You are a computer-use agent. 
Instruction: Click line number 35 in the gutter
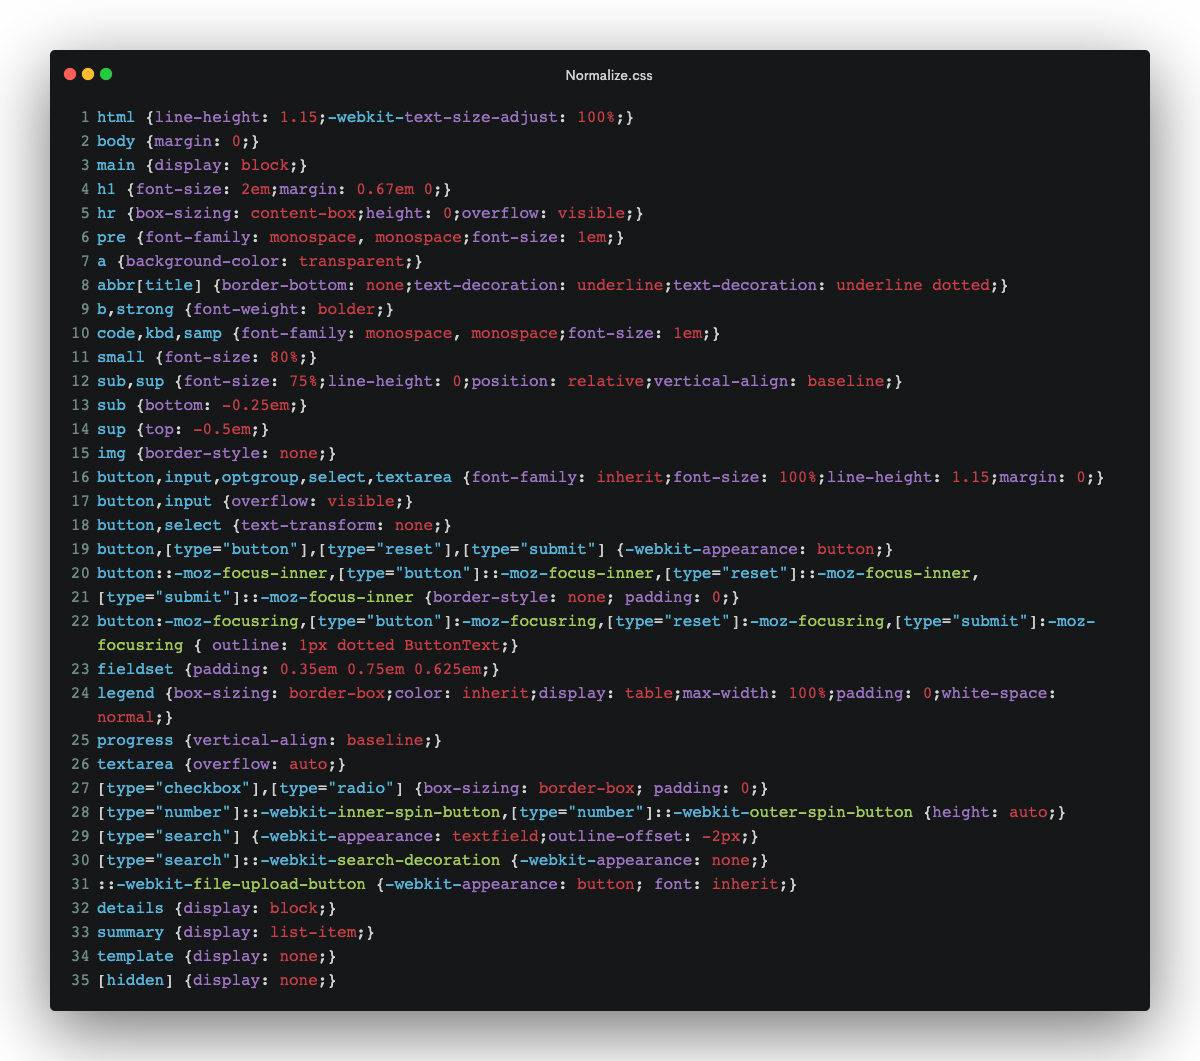81,980
